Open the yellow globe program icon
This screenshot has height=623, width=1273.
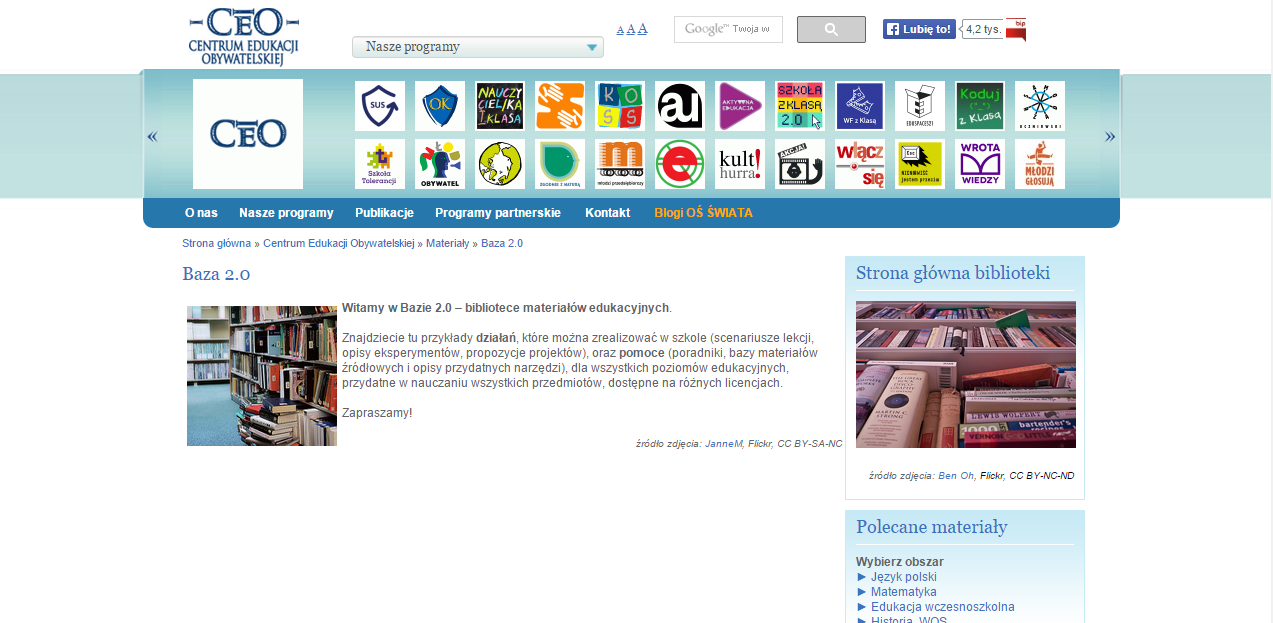[x=500, y=164]
